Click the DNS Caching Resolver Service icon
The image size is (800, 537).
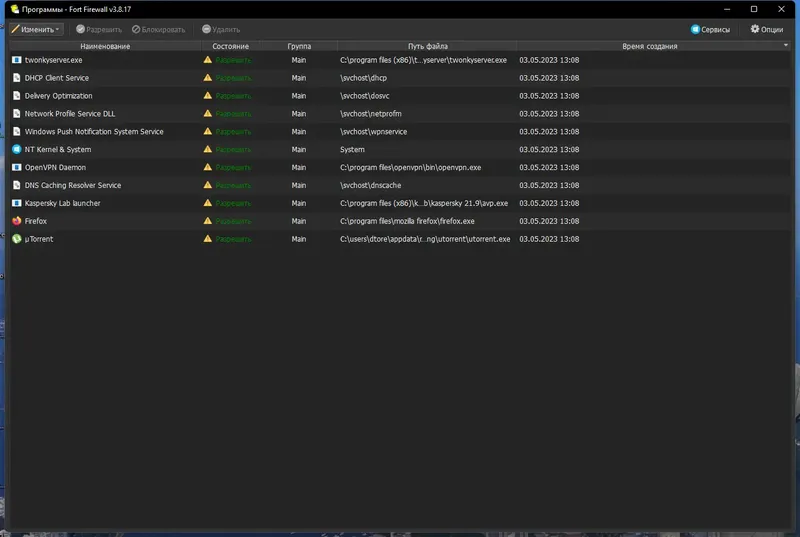pos(16,185)
